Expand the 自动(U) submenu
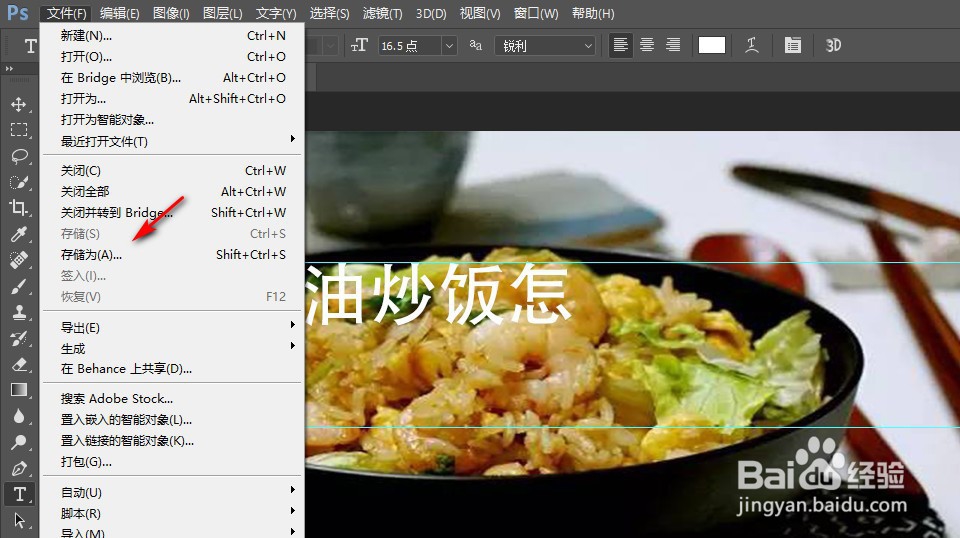960x538 pixels. (171, 492)
